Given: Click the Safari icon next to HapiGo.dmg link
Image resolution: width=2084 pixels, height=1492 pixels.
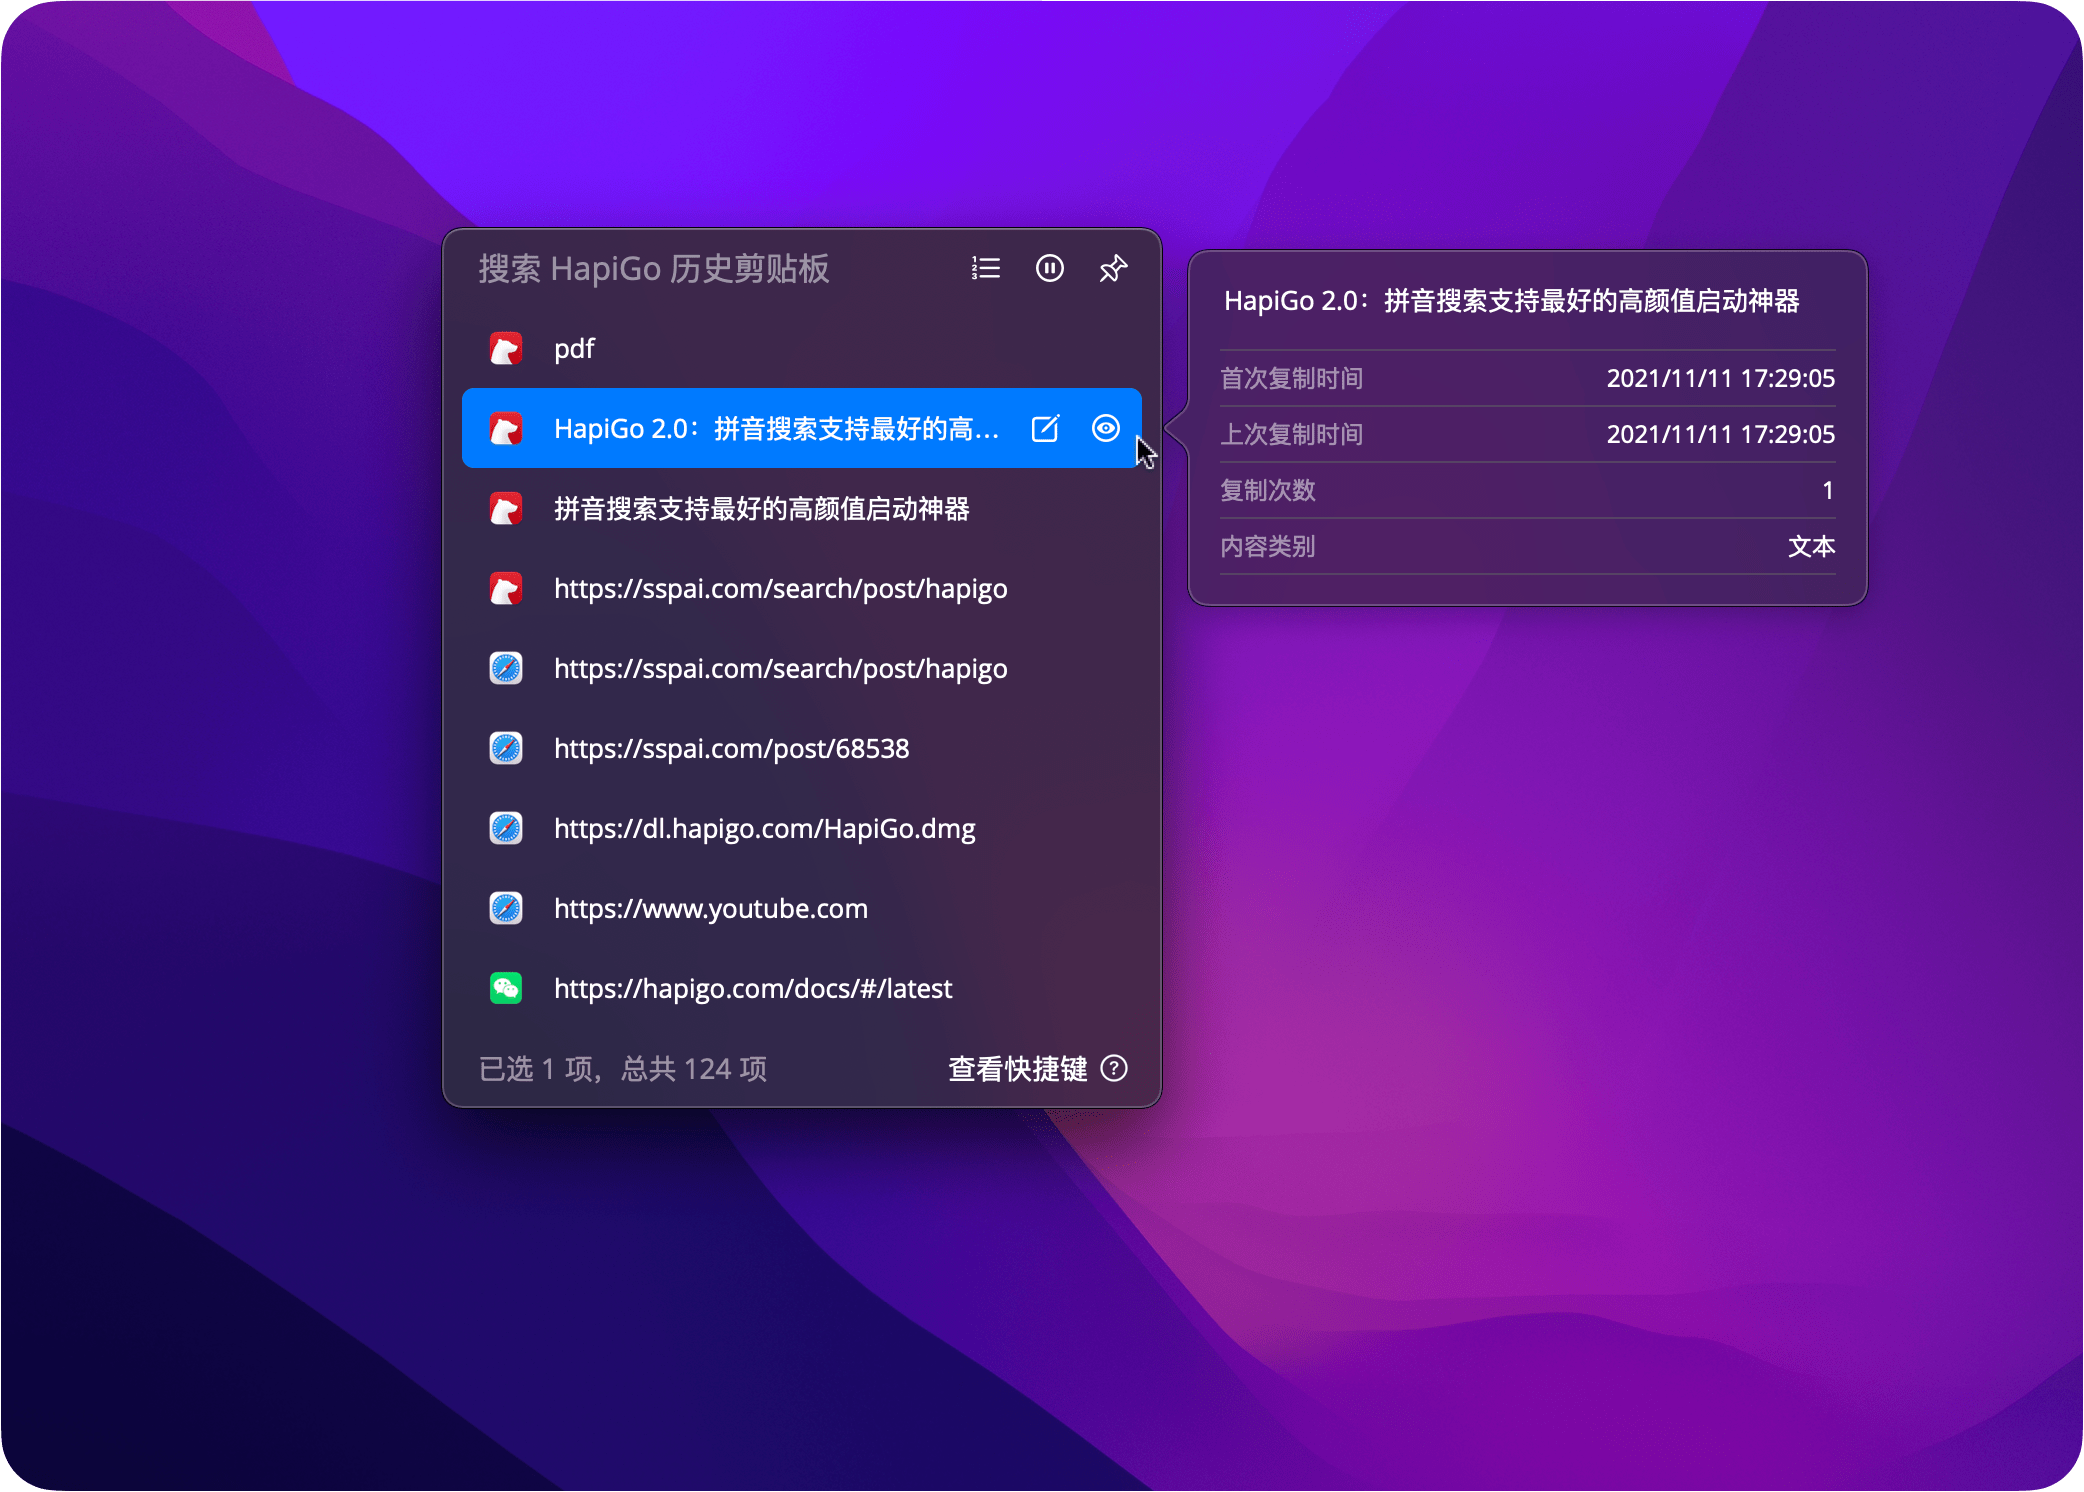Looking at the screenshot, I should (507, 828).
